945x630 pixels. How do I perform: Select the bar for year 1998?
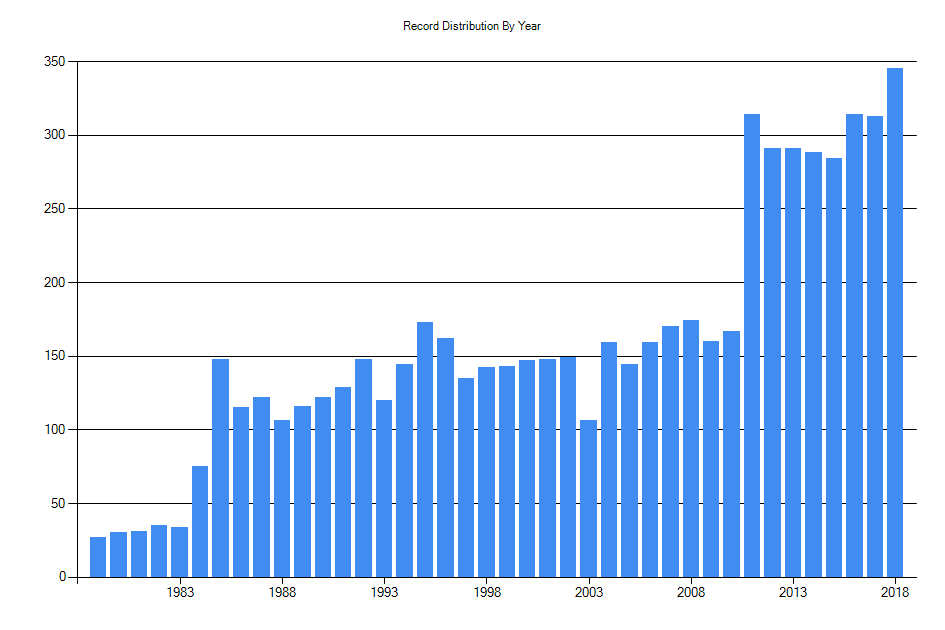(x=486, y=472)
